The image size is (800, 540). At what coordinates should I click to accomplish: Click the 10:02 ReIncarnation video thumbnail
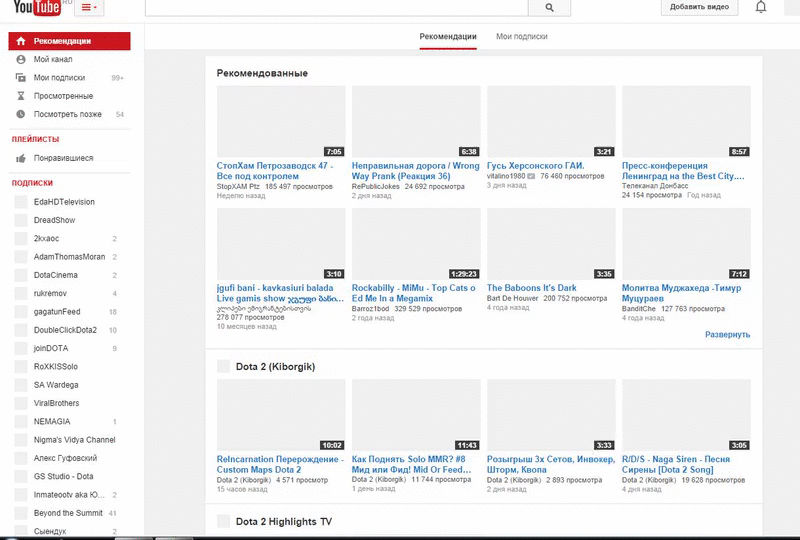(x=281, y=415)
